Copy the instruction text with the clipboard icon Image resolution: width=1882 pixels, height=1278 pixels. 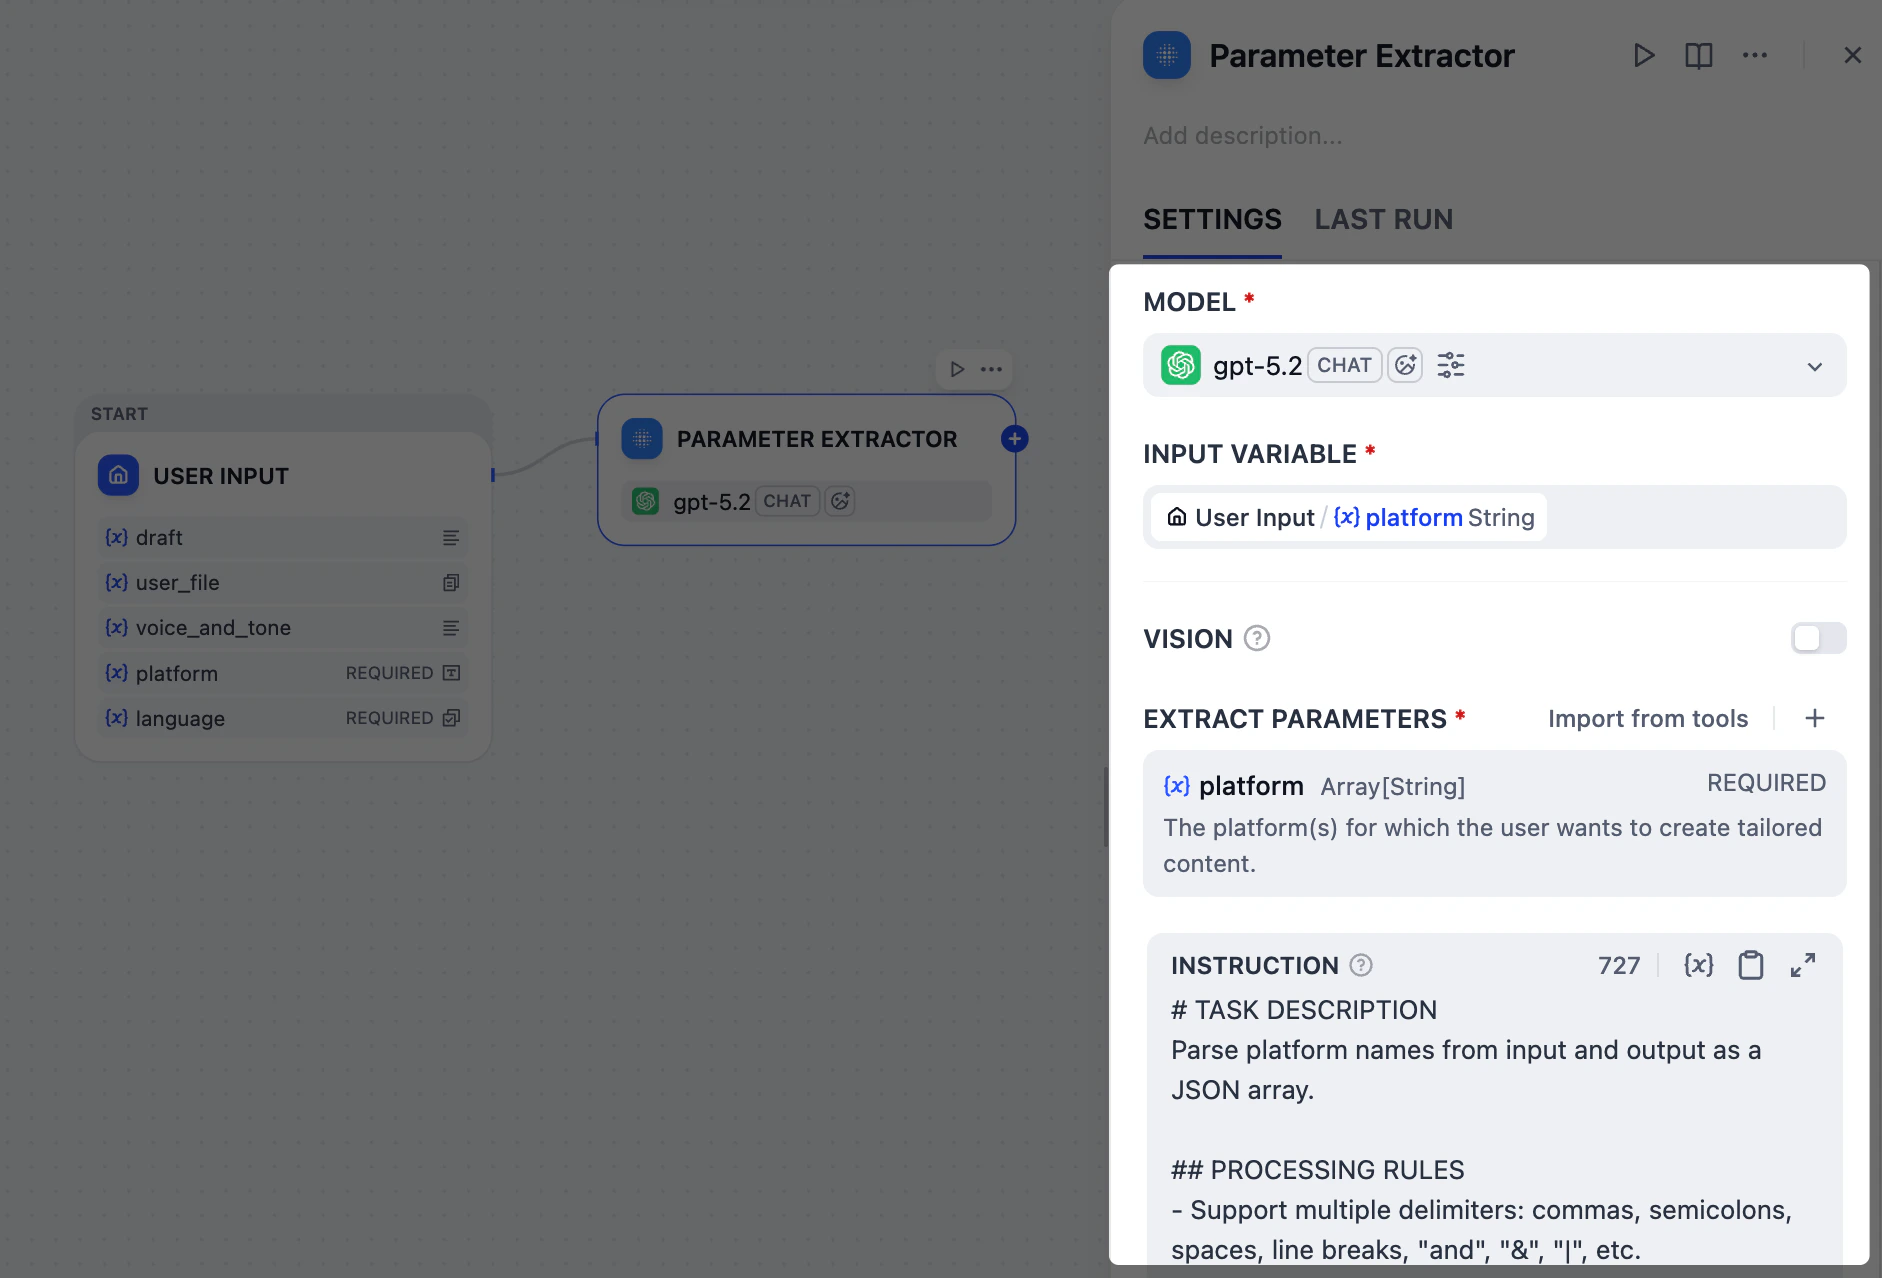(x=1750, y=964)
